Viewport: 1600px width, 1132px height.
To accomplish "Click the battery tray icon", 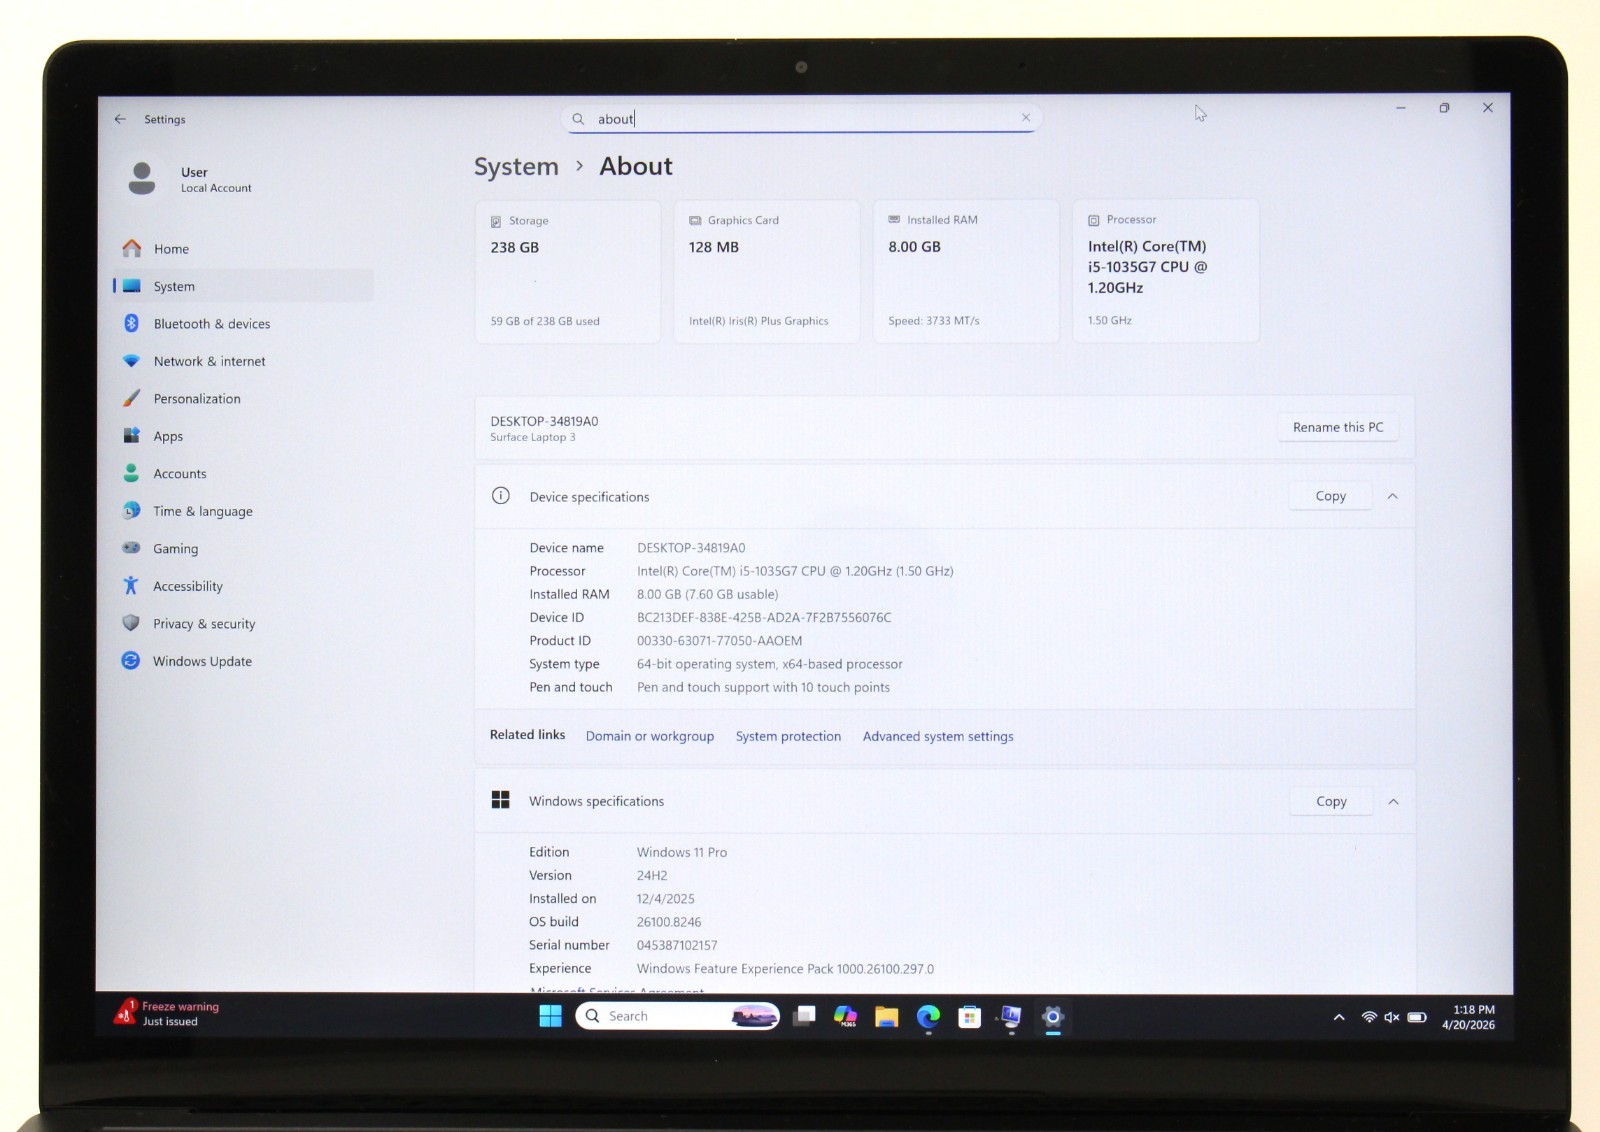I will tap(1417, 1017).
